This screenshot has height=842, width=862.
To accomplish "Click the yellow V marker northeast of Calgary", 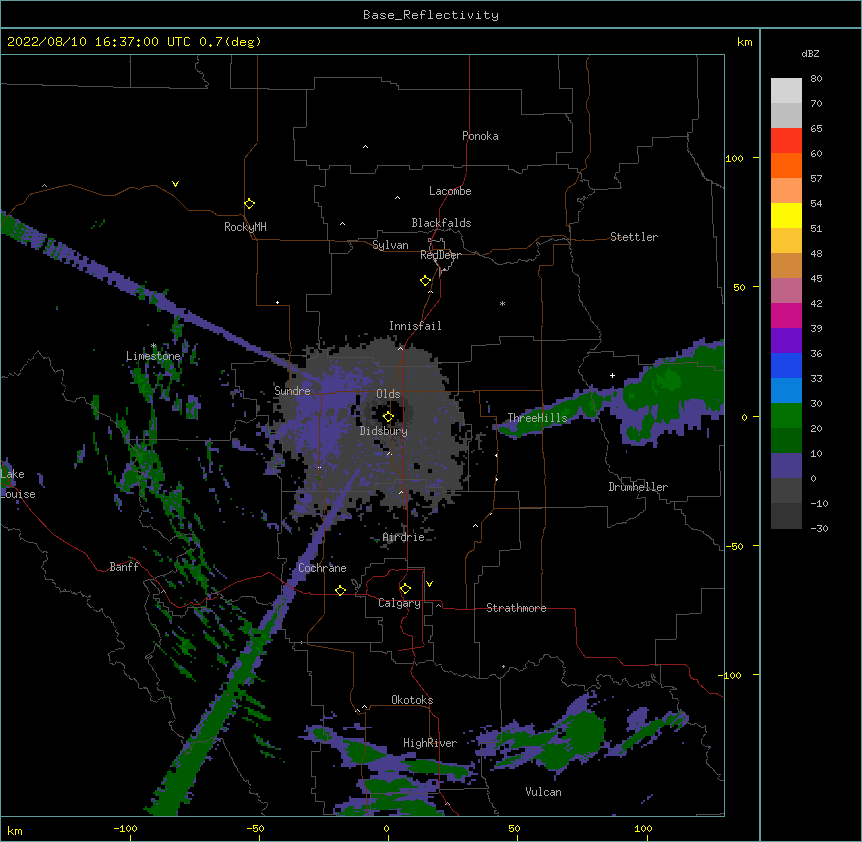I will coord(429,584).
